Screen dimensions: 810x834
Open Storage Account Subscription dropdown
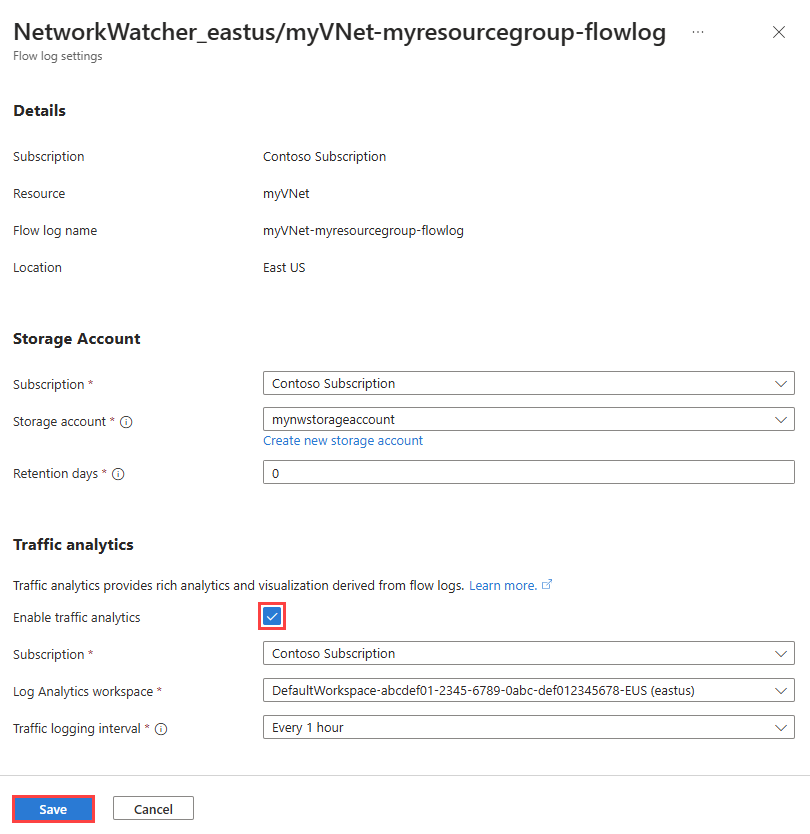click(529, 383)
